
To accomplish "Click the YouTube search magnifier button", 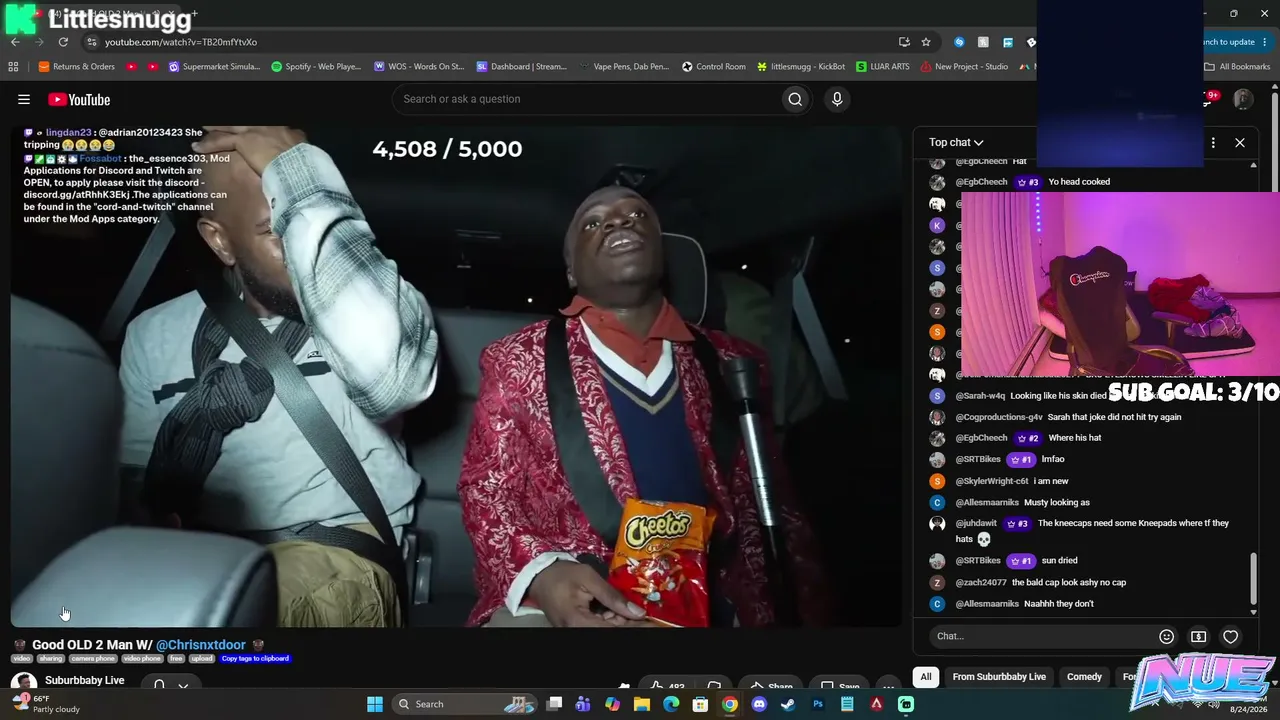I will coord(795,99).
